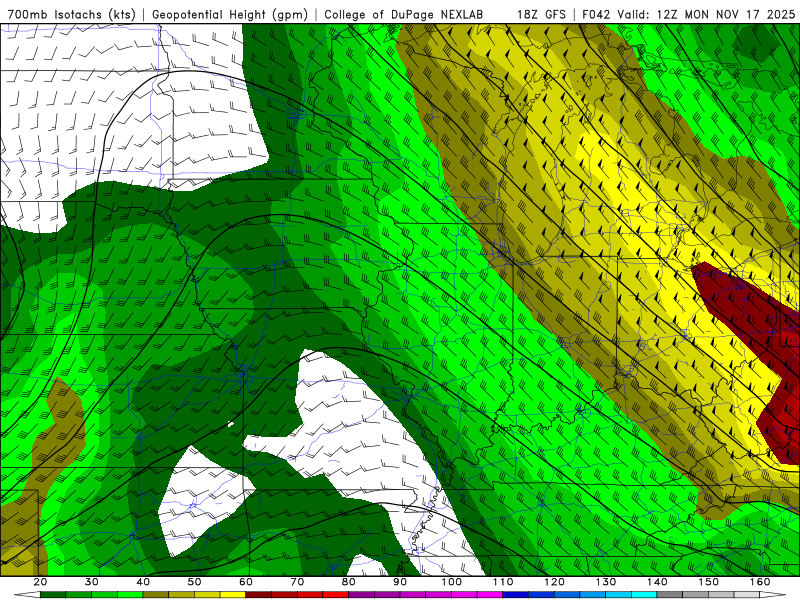The image size is (800, 600).
Task: Pick the dark maroon 60-65 kt legend swatch
Action: (x=259, y=595)
